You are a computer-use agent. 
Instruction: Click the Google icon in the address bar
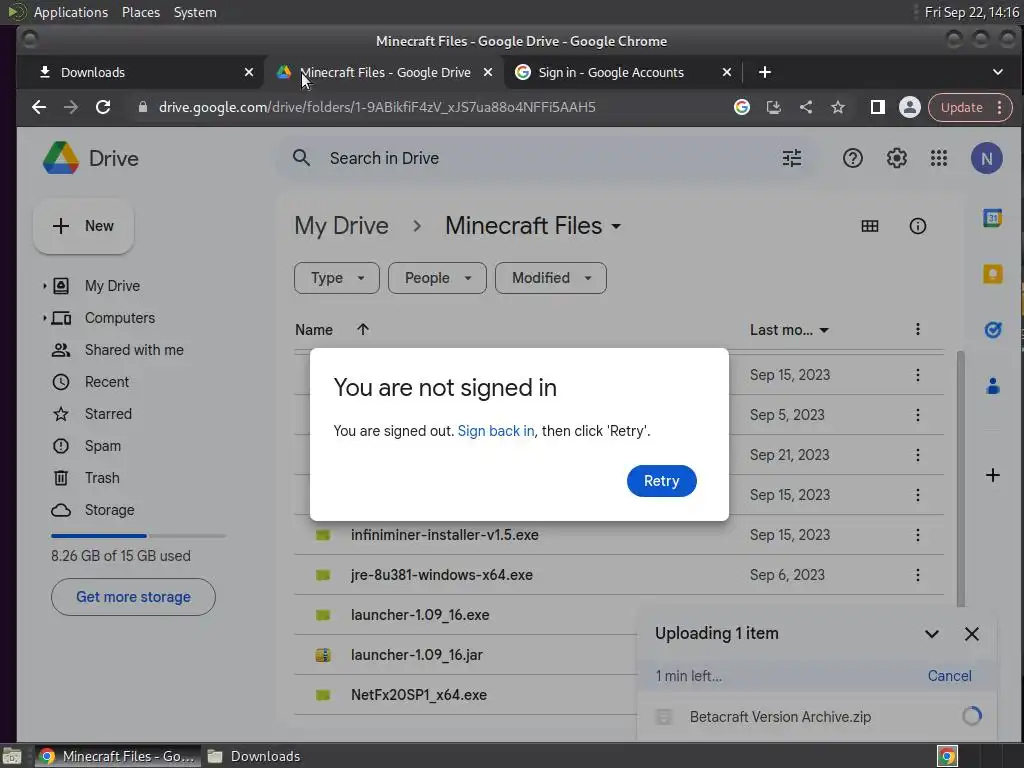[x=741, y=107]
